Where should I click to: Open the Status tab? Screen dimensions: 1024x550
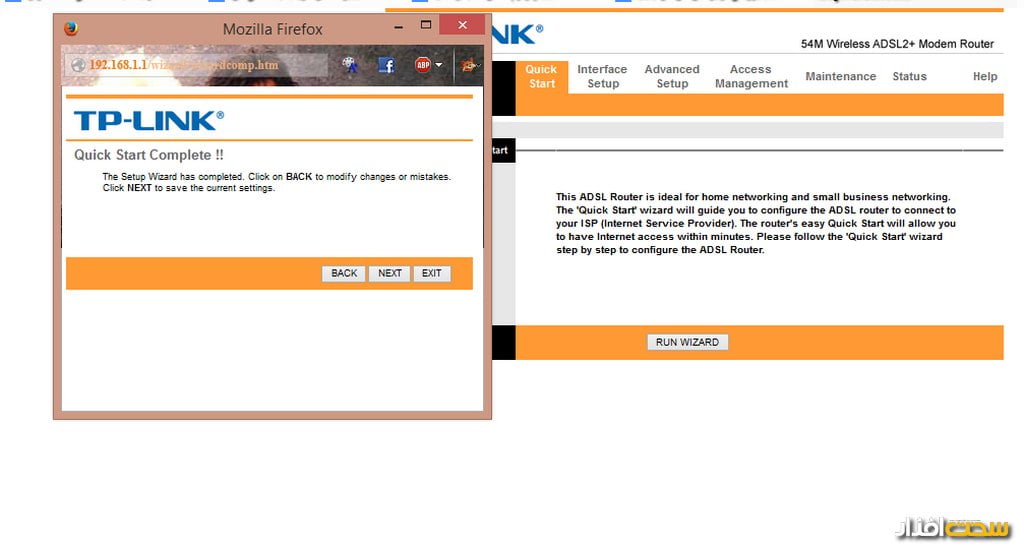click(909, 77)
